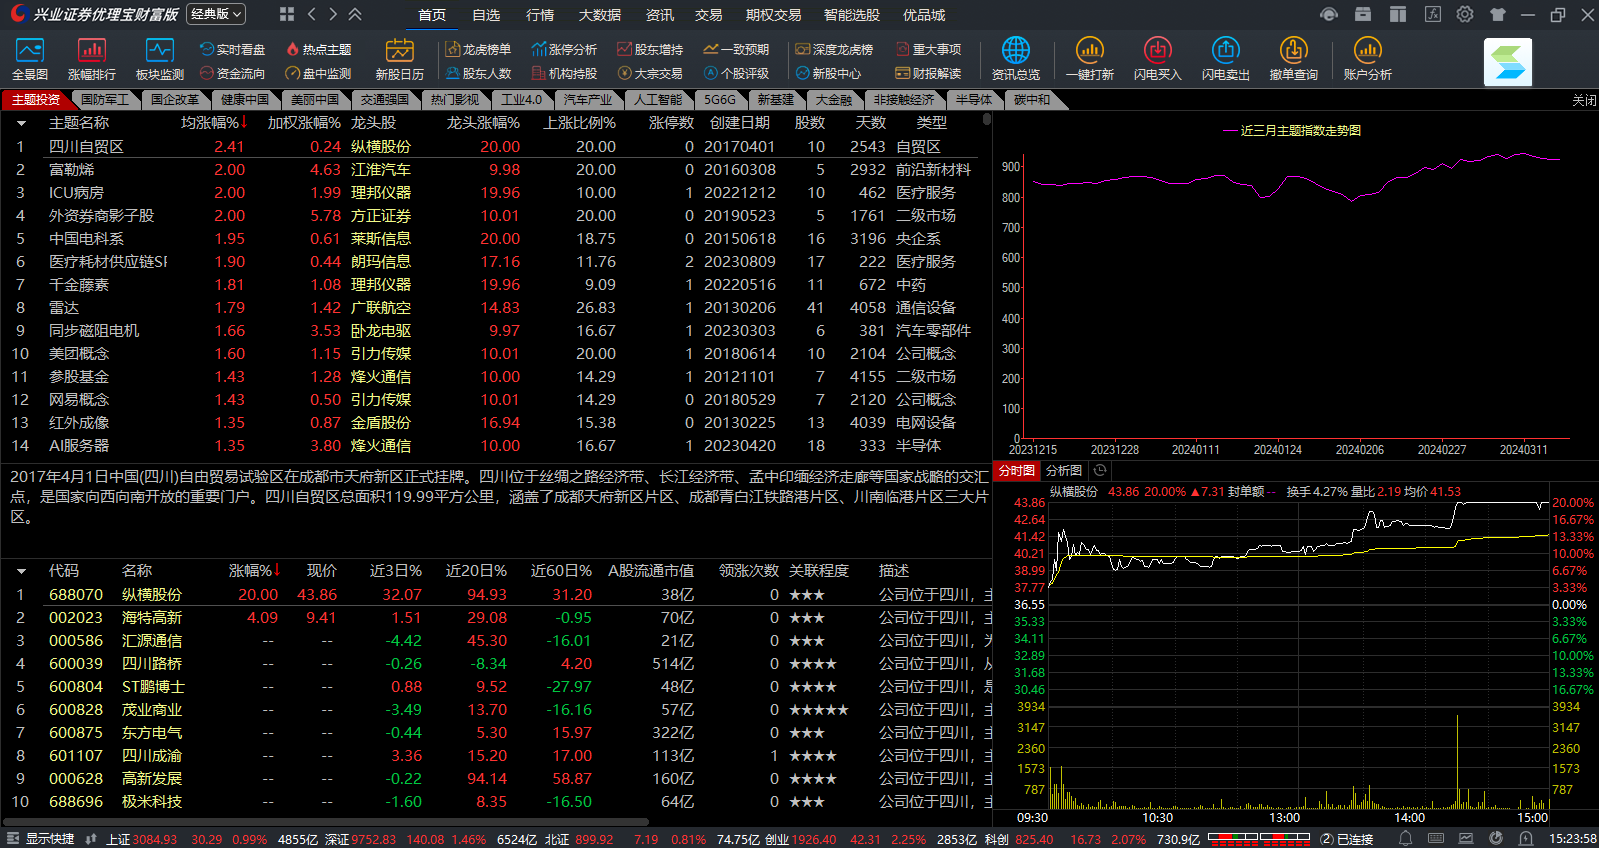
Task: Open the 行情 menu
Action: pyautogui.click(x=540, y=15)
